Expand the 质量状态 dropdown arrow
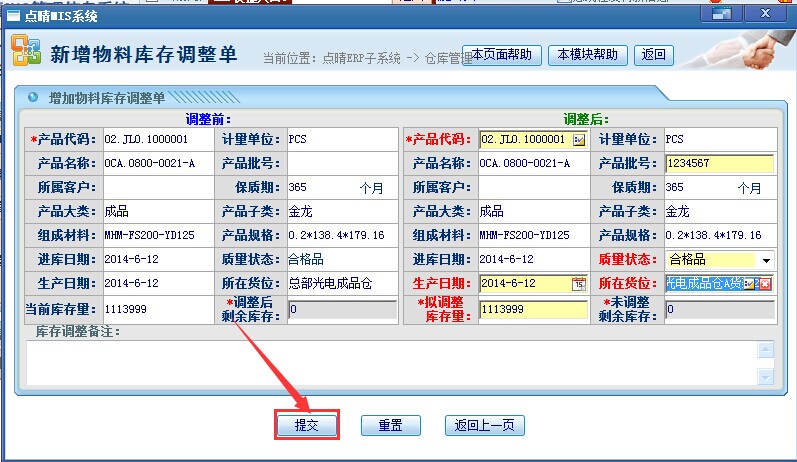797x462 pixels. [x=765, y=260]
